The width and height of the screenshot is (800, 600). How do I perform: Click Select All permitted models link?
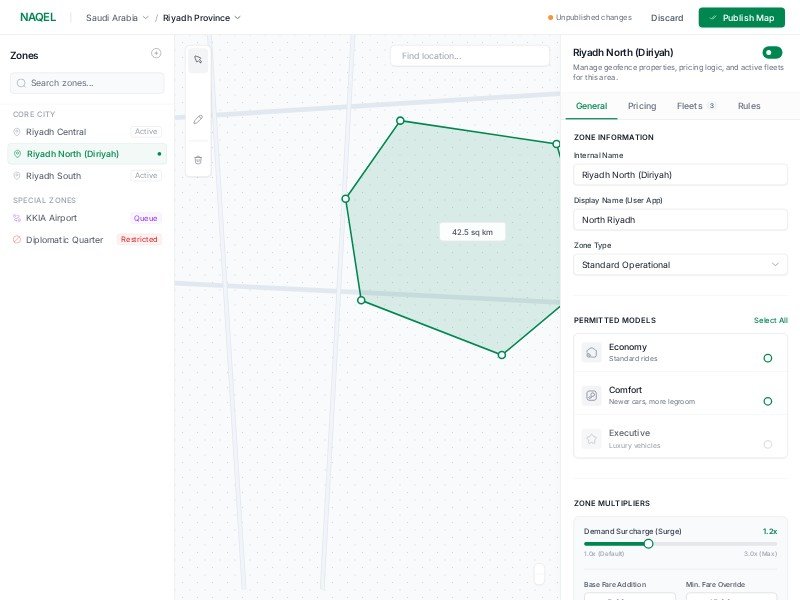click(770, 321)
